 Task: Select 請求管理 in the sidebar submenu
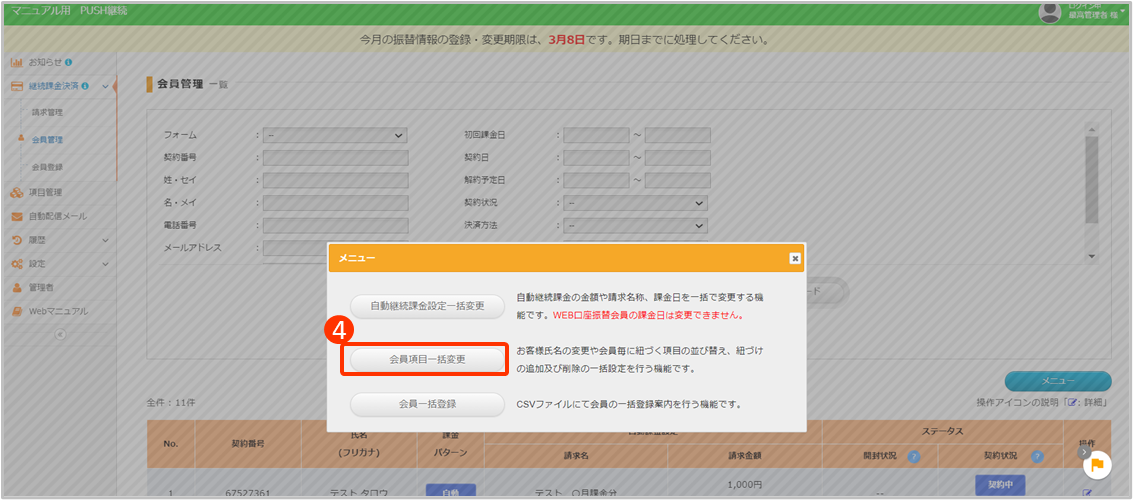tap(47, 112)
